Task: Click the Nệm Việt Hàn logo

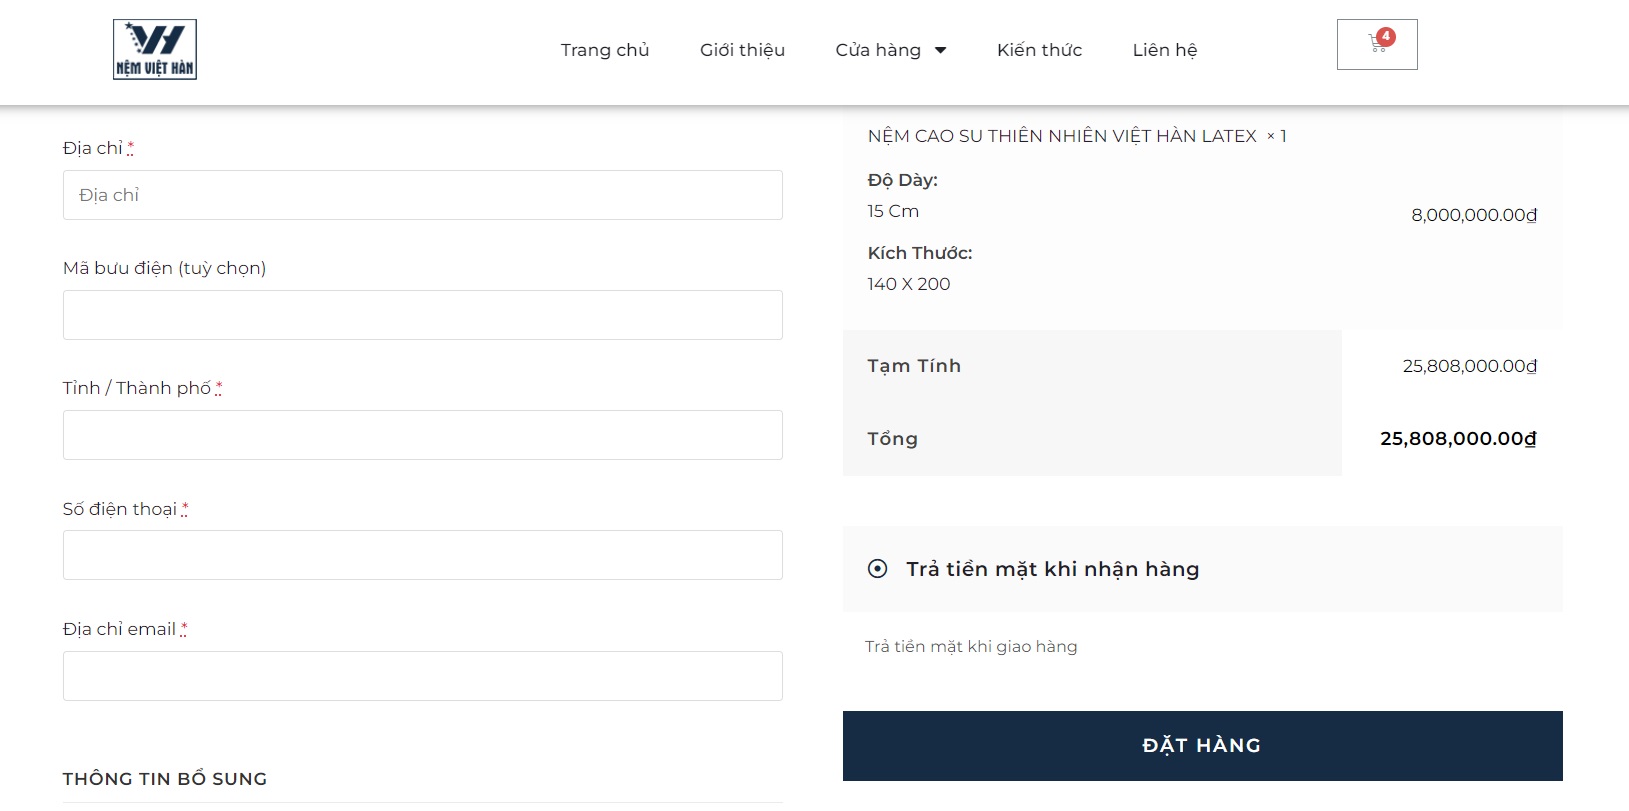Action: click(155, 49)
